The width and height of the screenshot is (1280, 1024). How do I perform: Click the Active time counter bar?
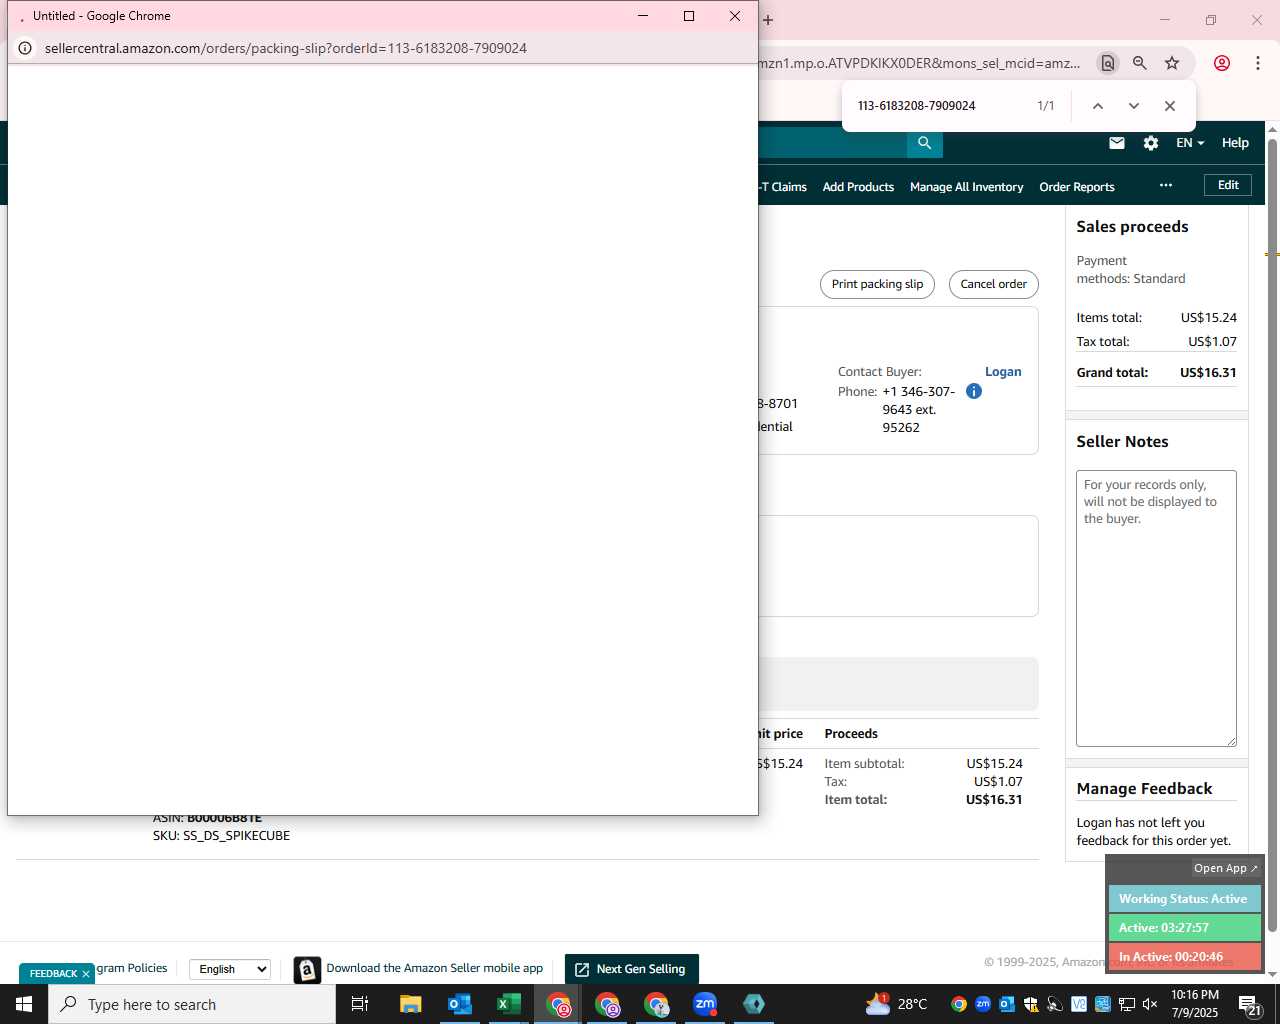point(1184,927)
